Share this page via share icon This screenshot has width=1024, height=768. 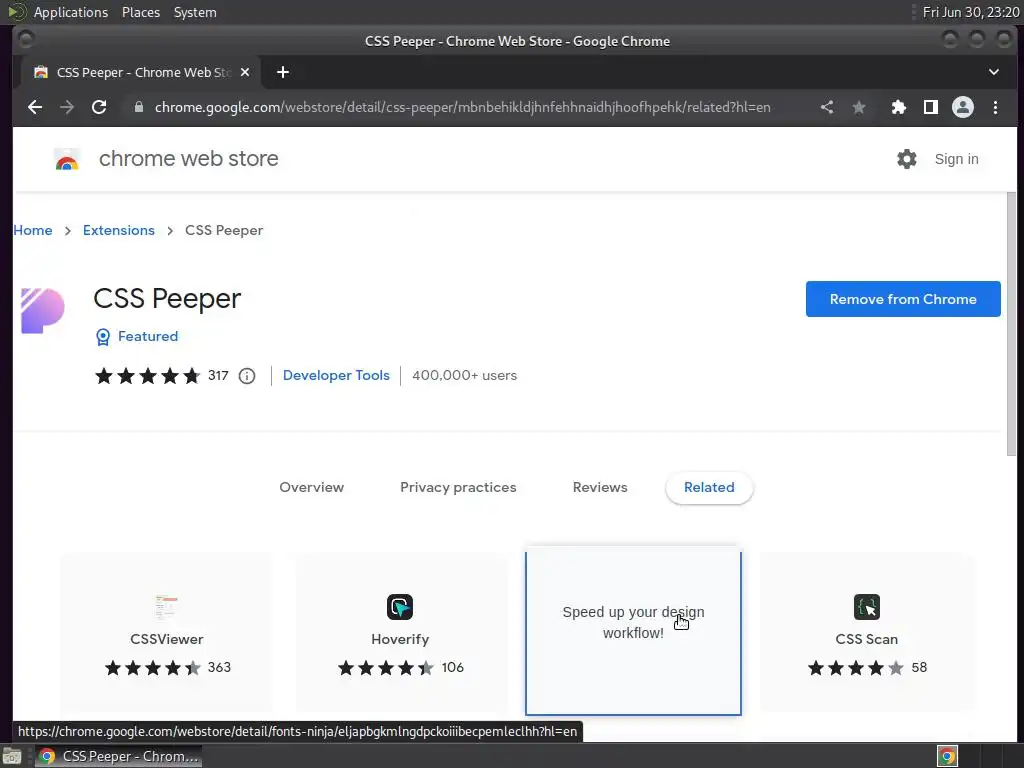pyautogui.click(x=827, y=107)
